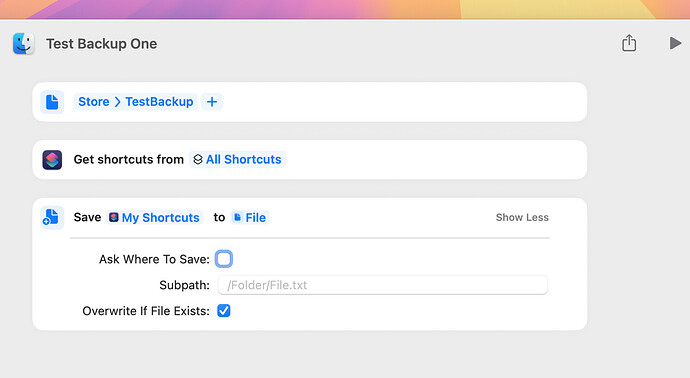Click the Test Backup One title
Image resolution: width=690 pixels, height=378 pixels.
102,44
